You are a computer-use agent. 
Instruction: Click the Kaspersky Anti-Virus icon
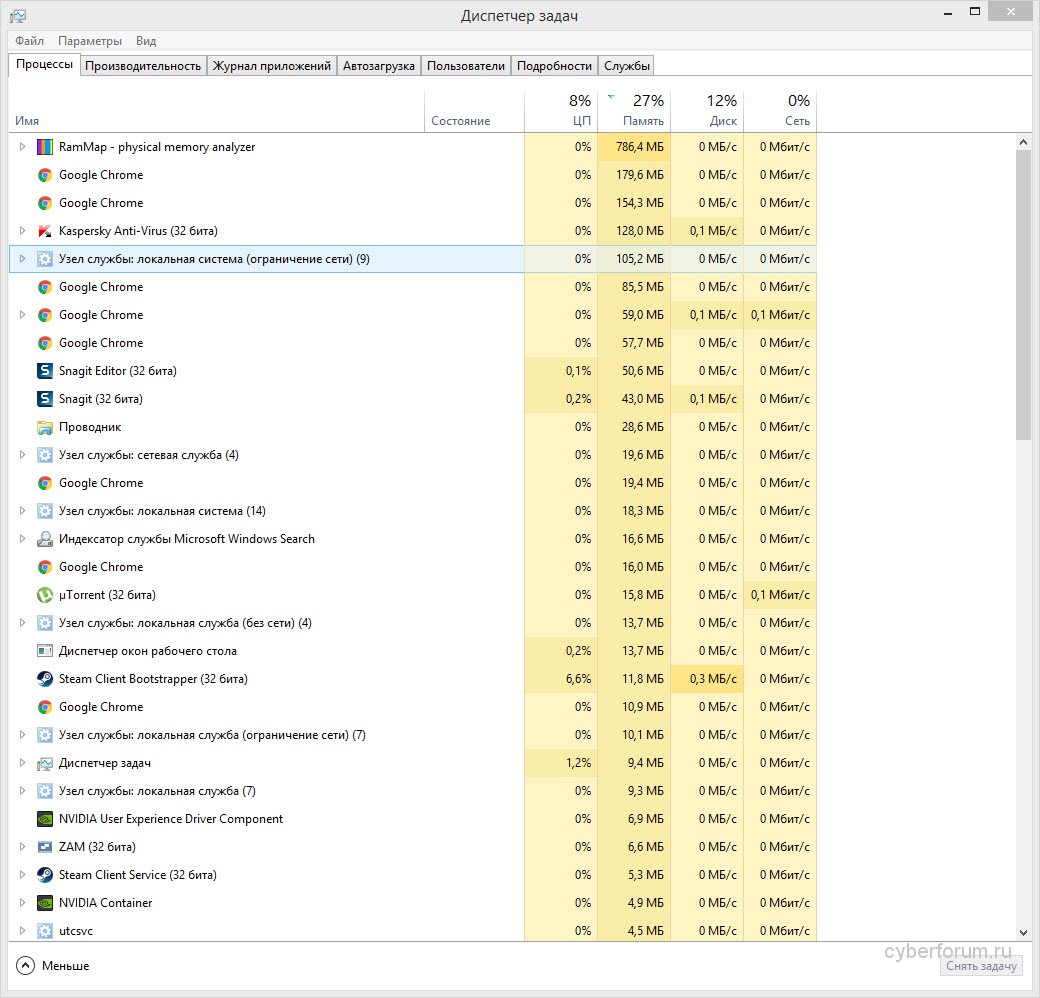(x=45, y=231)
